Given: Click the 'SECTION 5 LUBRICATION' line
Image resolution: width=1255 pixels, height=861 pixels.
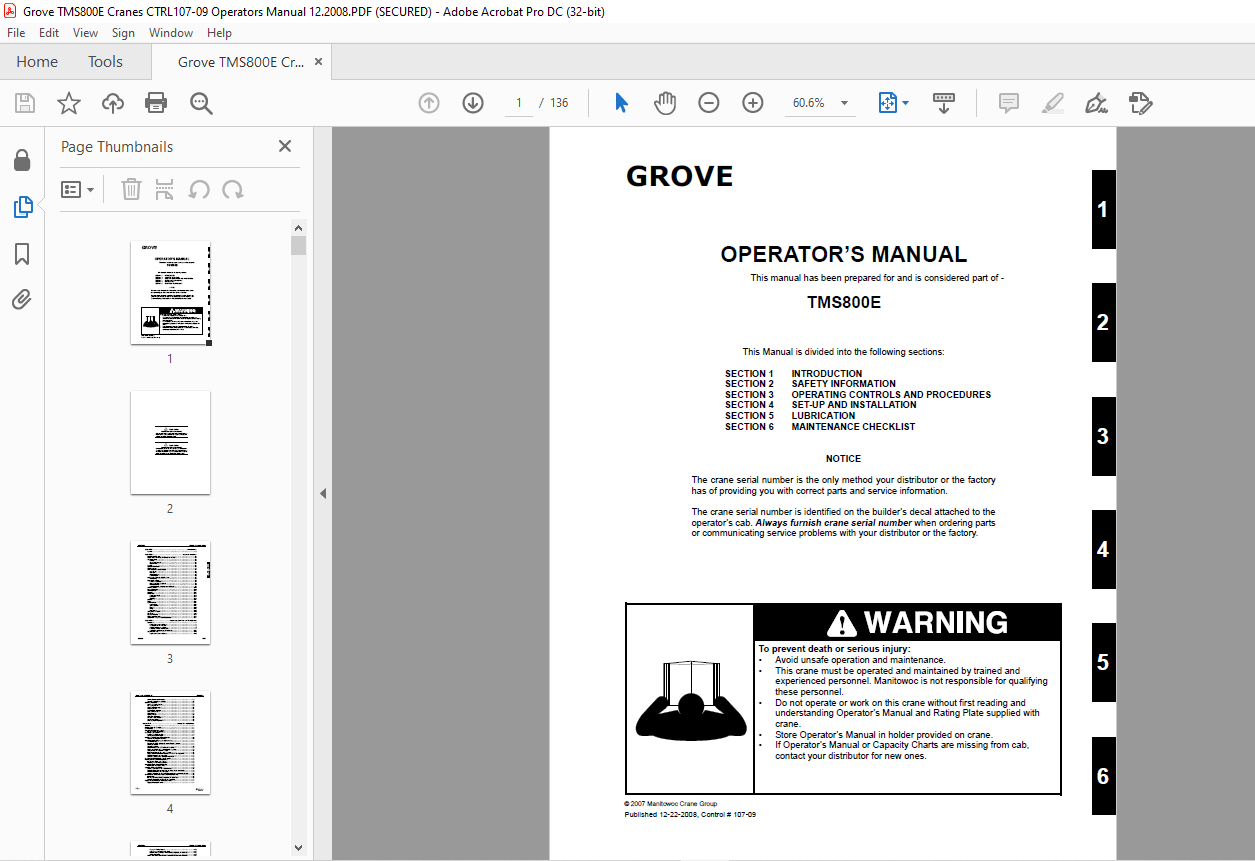Looking at the screenshot, I should (790, 416).
